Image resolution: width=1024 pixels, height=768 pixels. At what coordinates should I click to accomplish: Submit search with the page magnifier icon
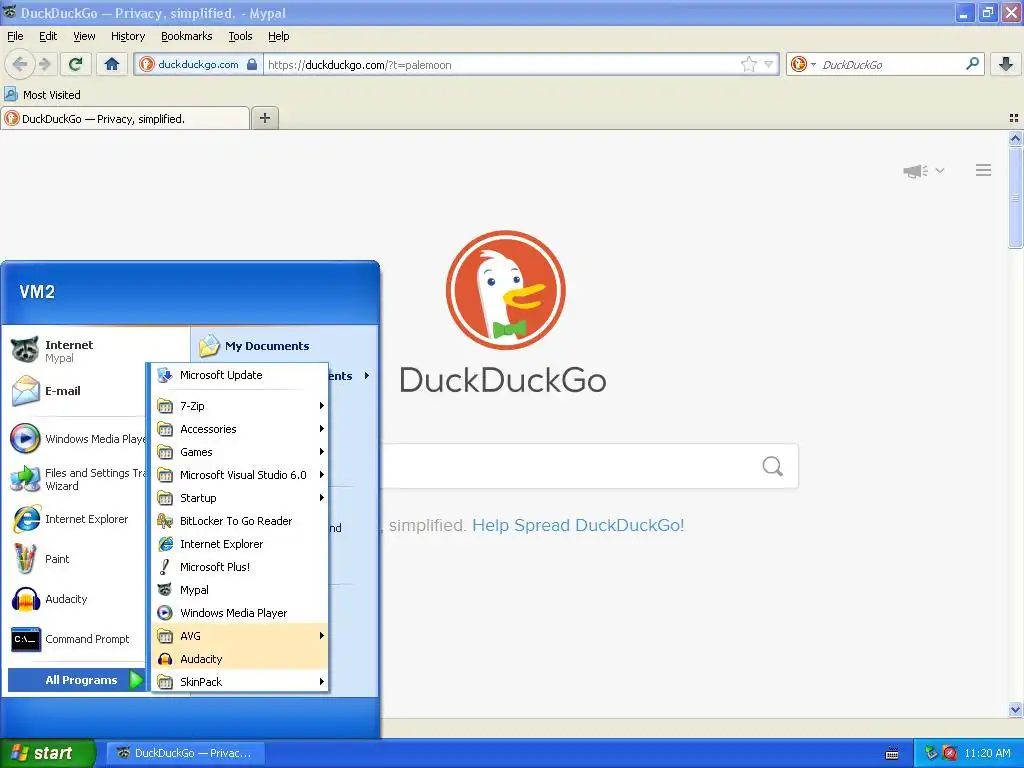tap(773, 466)
